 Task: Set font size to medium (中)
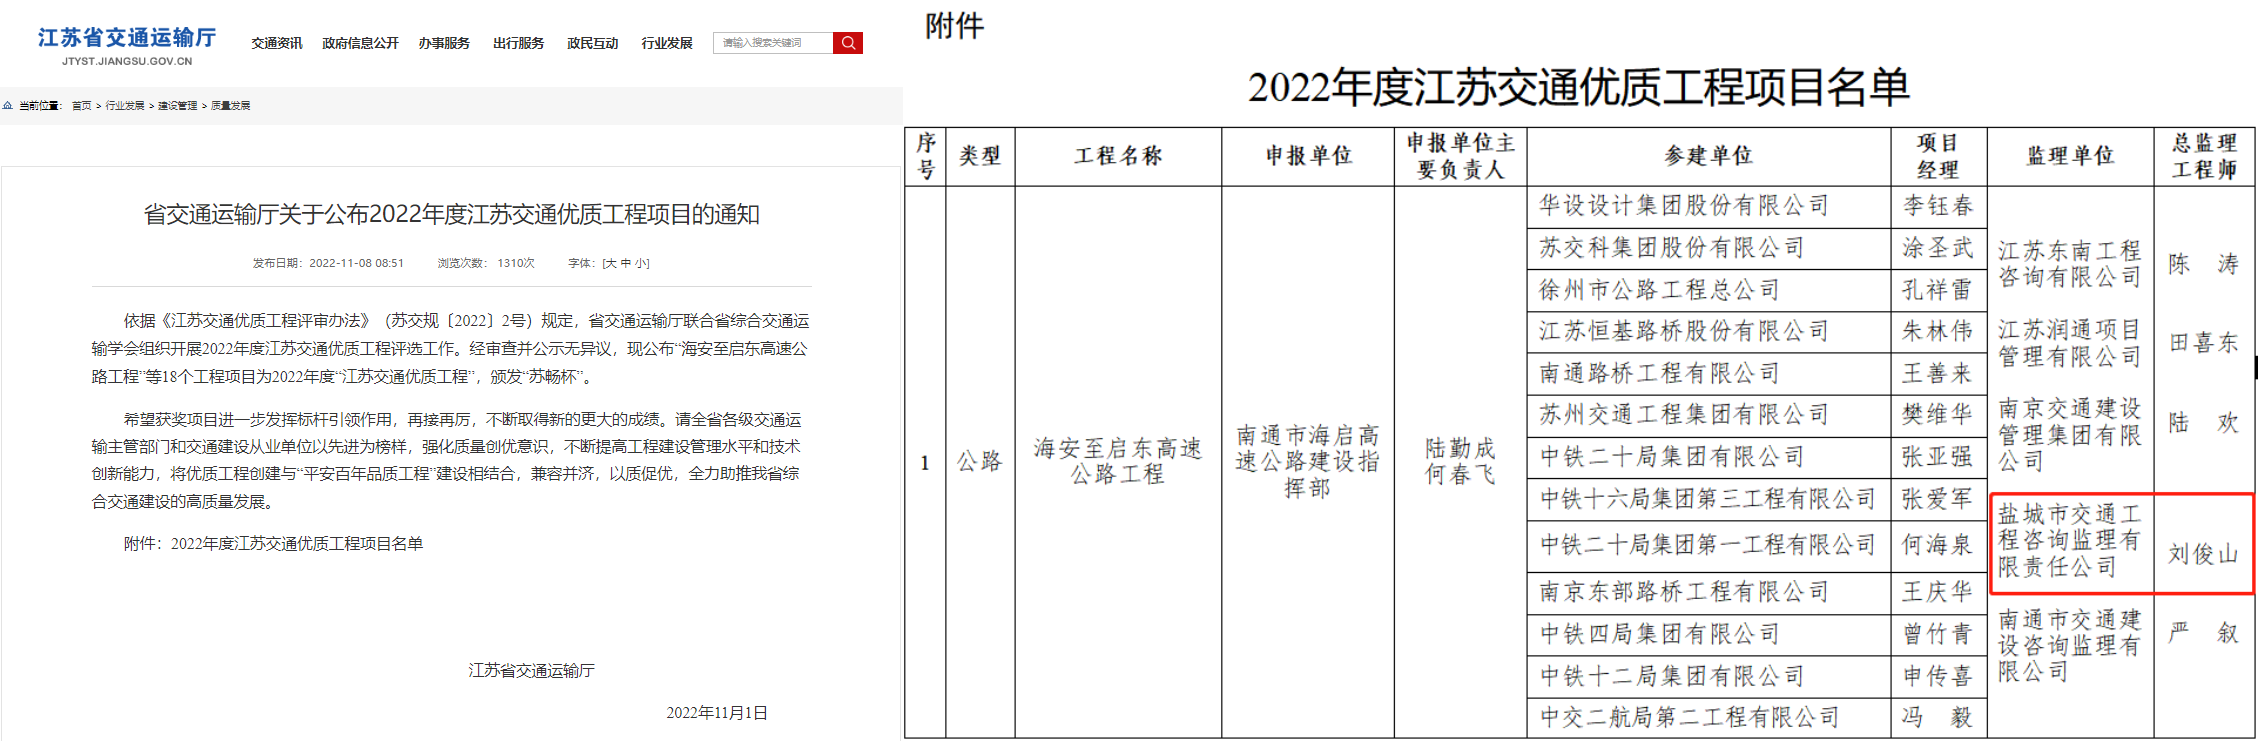point(625,264)
